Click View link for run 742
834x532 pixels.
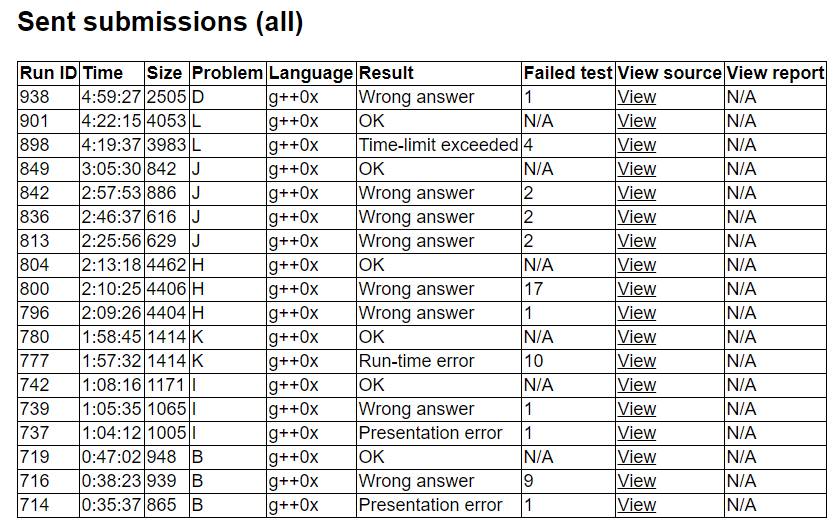(637, 385)
